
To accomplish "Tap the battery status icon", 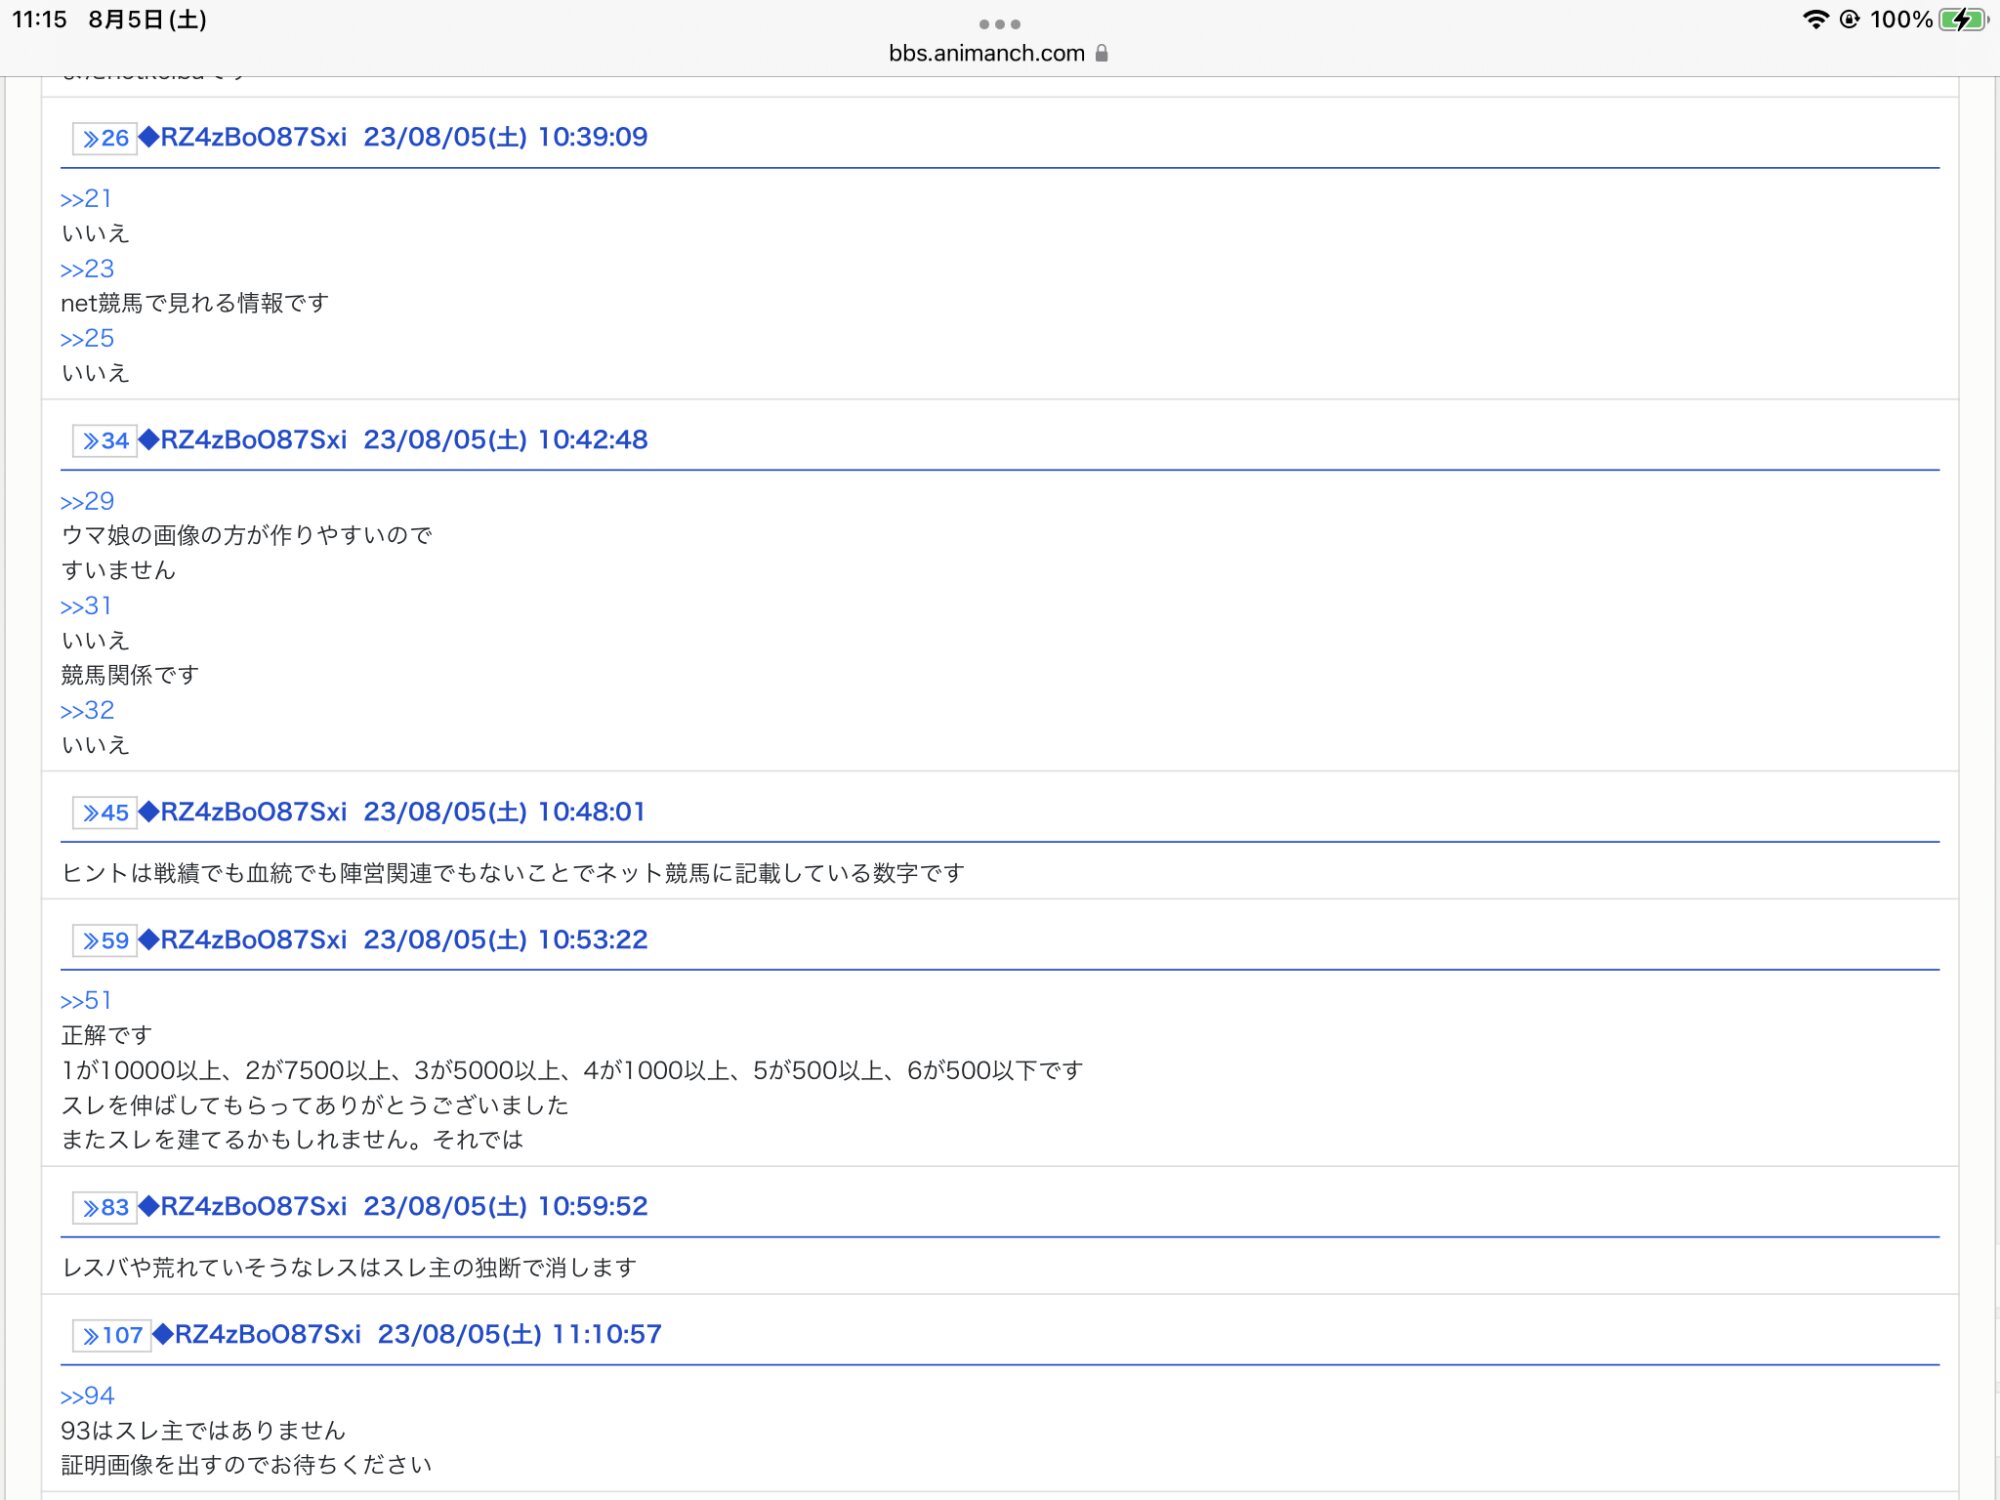I will 1962,20.
